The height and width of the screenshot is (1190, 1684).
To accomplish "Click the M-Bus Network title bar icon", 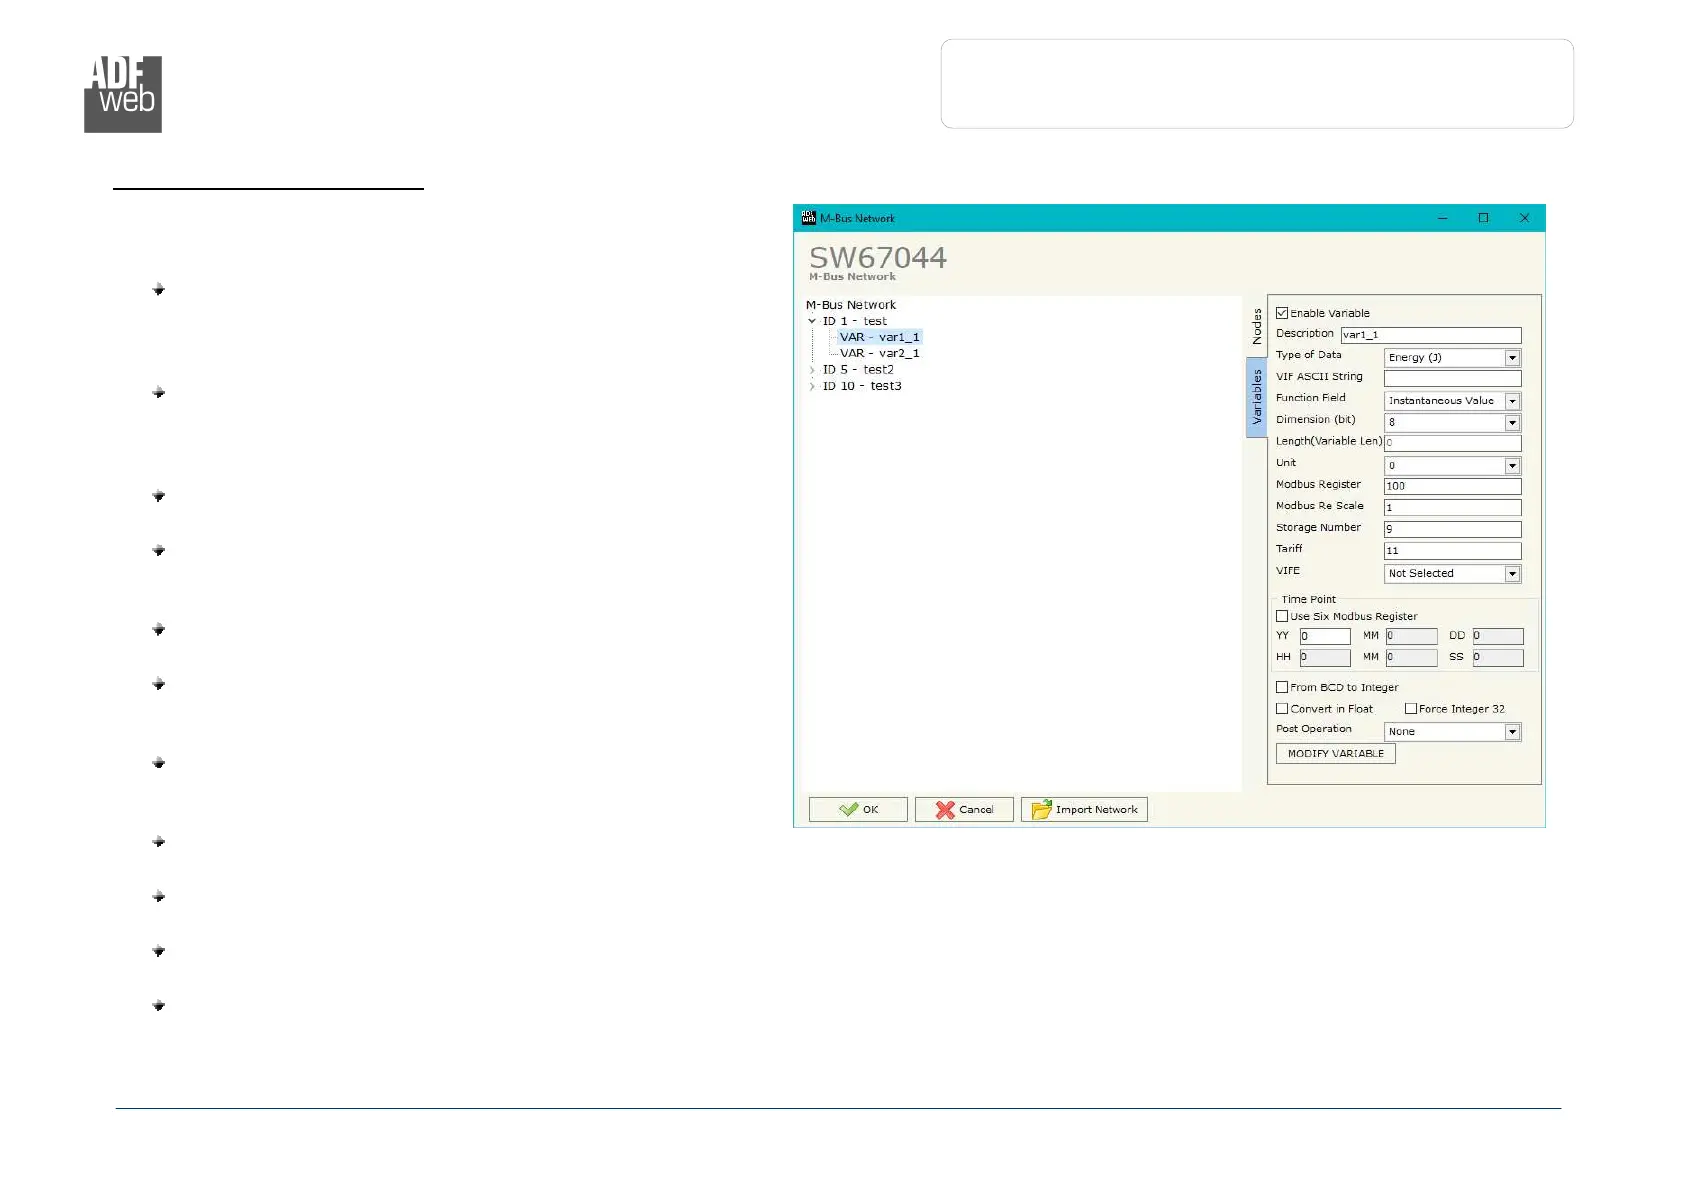I will (808, 218).
